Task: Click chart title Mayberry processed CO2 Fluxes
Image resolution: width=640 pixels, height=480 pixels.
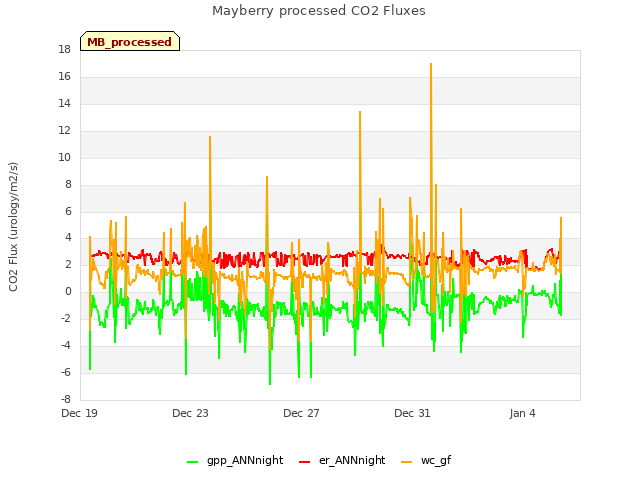Action: [319, 11]
